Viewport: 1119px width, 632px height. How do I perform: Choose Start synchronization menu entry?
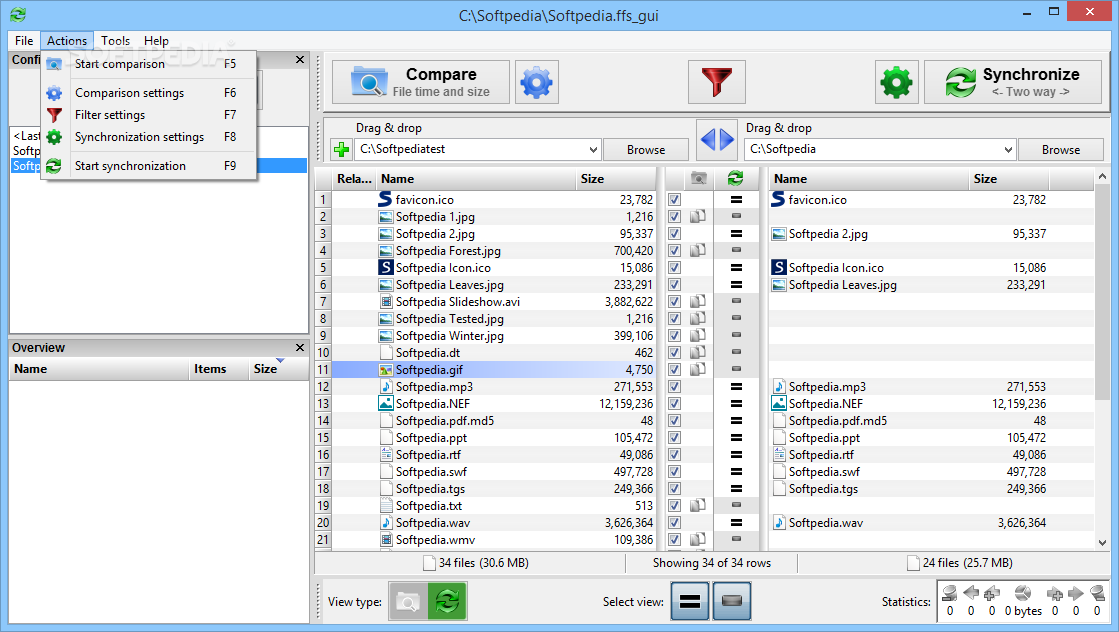[149, 165]
